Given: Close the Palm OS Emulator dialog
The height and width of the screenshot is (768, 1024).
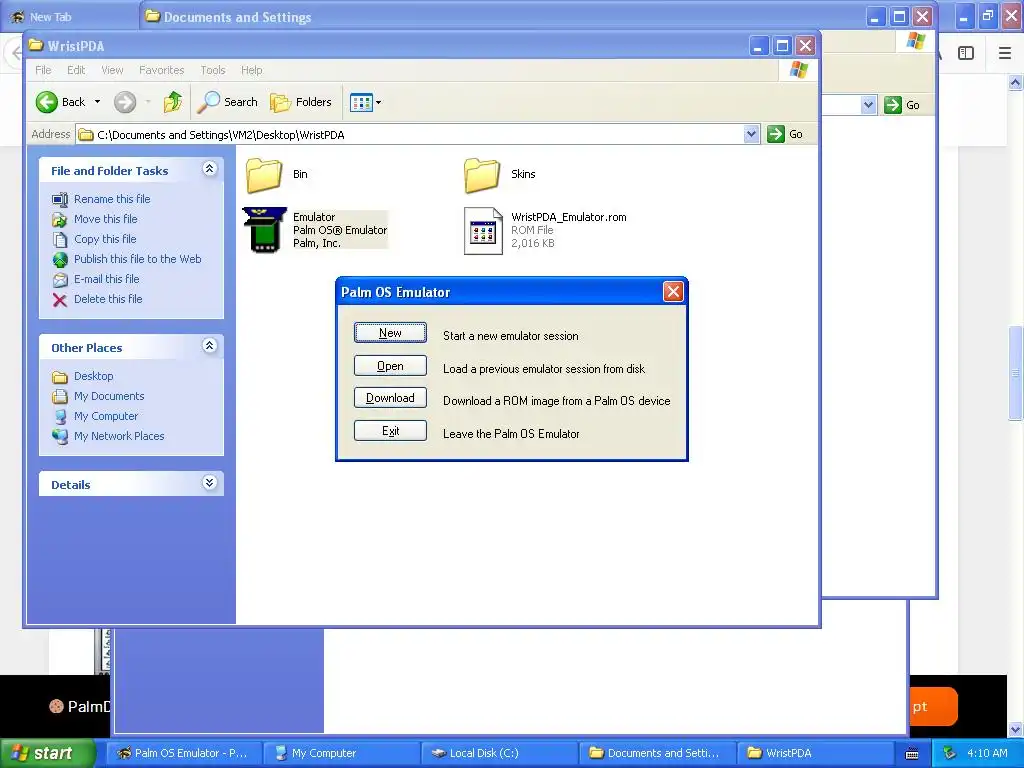Looking at the screenshot, I should click(673, 291).
